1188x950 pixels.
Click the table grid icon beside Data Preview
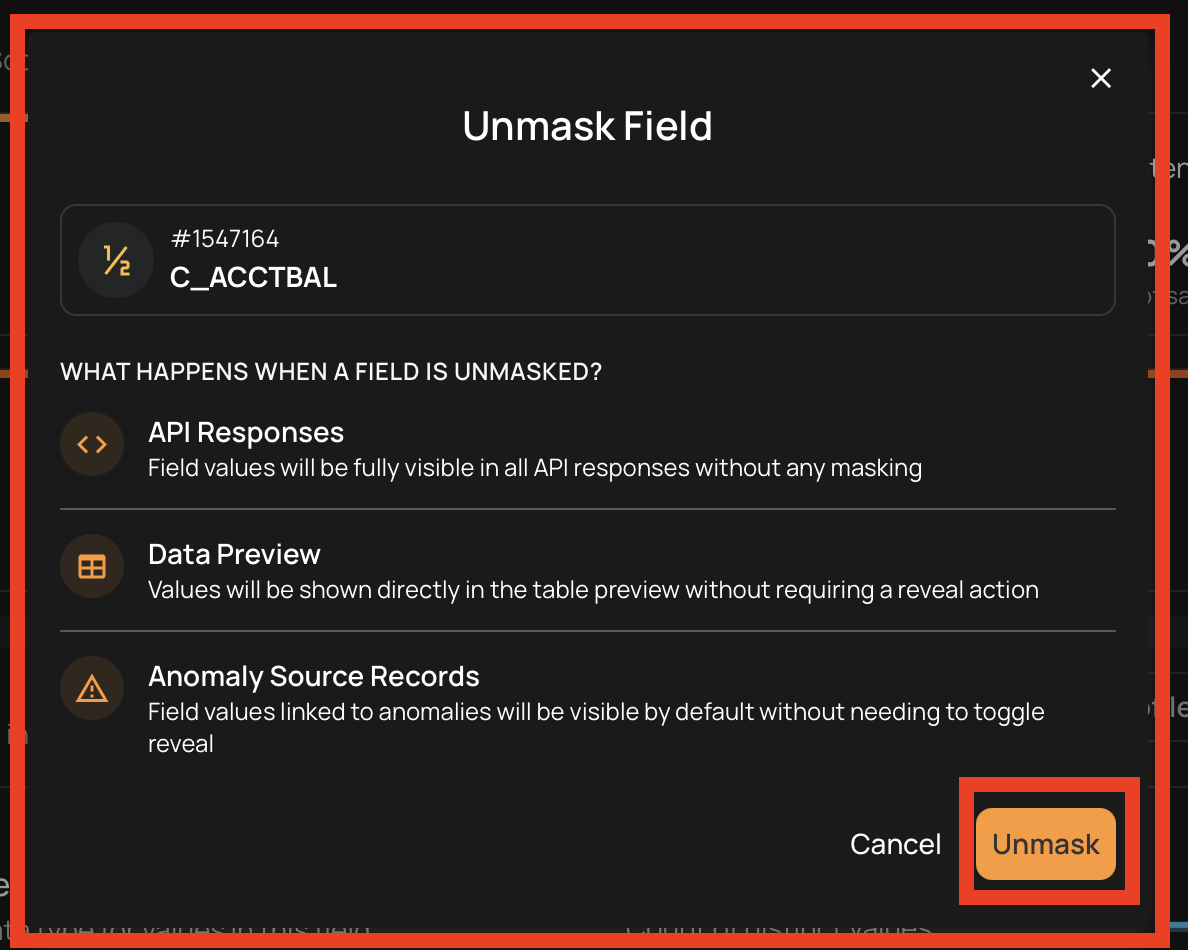click(92, 566)
